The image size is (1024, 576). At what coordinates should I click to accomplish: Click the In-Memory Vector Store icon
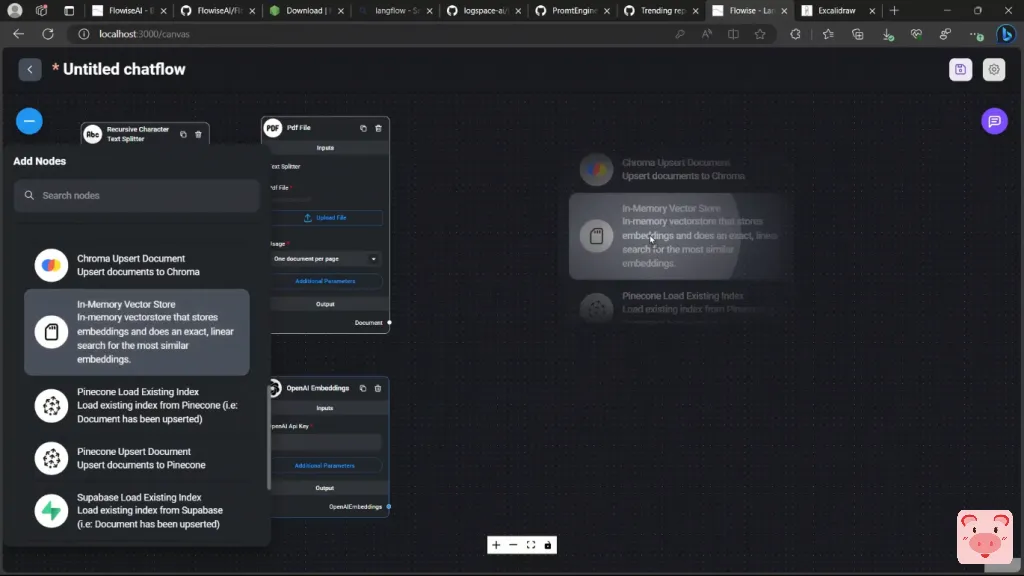tap(51, 332)
